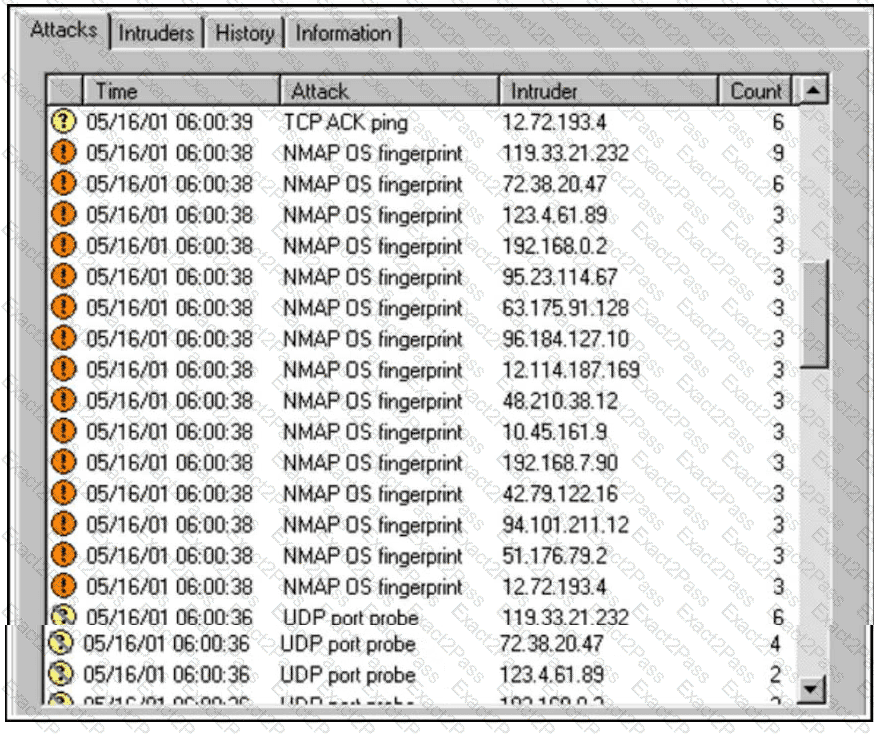Open the Information tab
The height and width of the screenshot is (734, 874).
pyautogui.click(x=343, y=33)
